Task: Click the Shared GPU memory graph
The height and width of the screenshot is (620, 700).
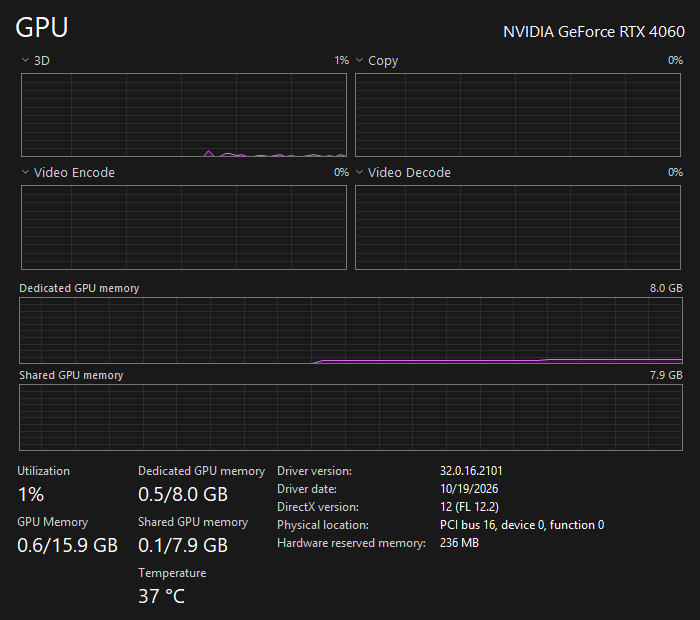Action: [x=351, y=418]
